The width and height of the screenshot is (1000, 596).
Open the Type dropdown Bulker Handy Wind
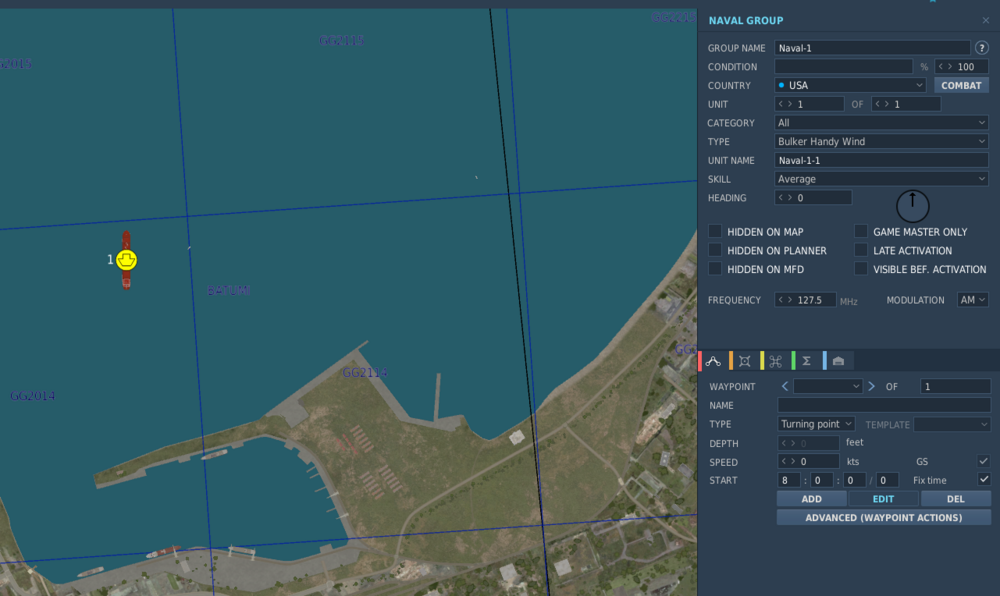coord(881,142)
